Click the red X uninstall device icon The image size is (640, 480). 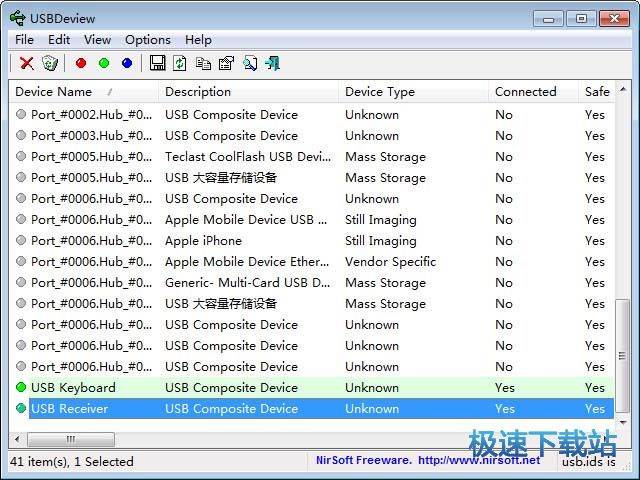click(x=27, y=63)
